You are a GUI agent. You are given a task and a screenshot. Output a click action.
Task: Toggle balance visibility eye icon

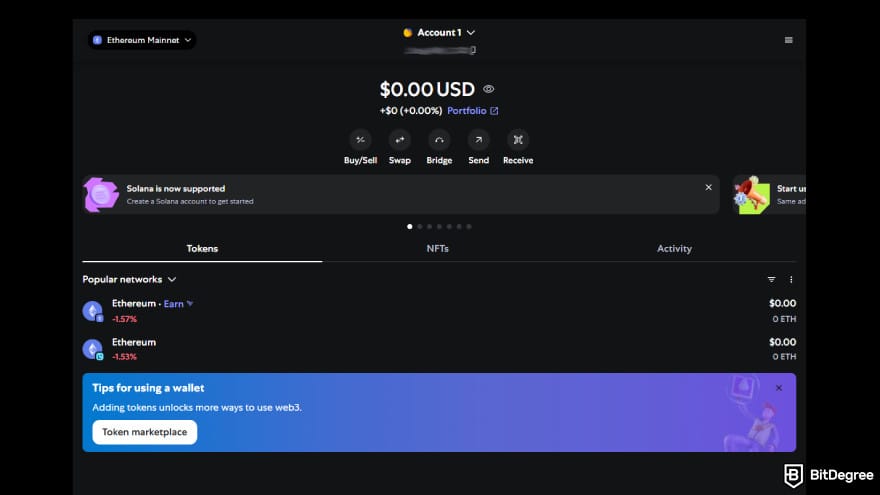click(489, 89)
